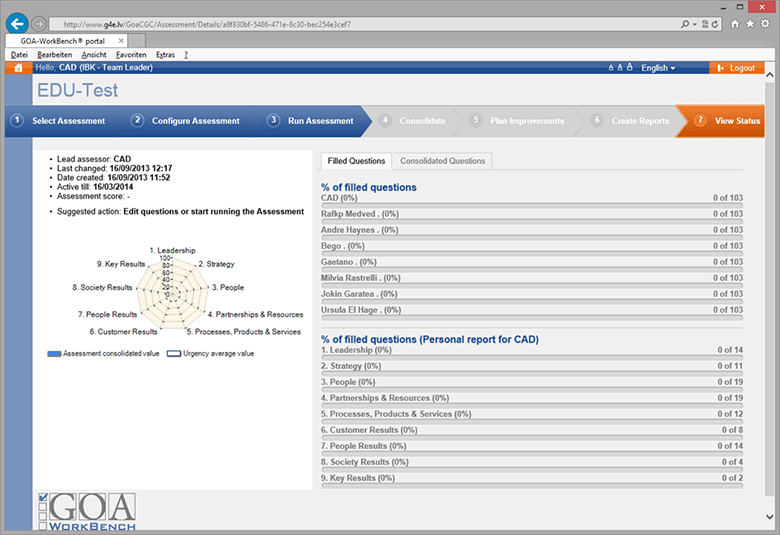Open the Ansicht menu
The width and height of the screenshot is (780, 535).
point(94,54)
